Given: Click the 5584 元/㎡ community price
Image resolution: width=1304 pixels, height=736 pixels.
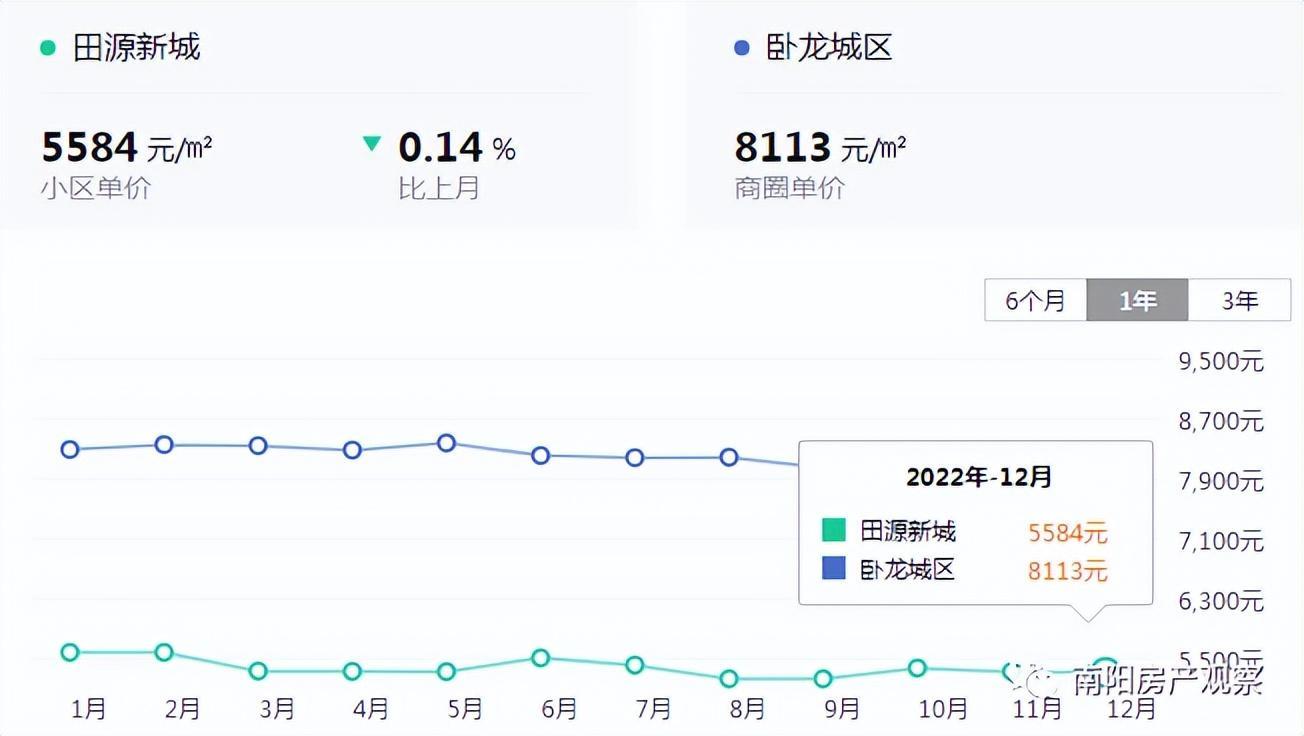Looking at the screenshot, I should click(127, 148).
